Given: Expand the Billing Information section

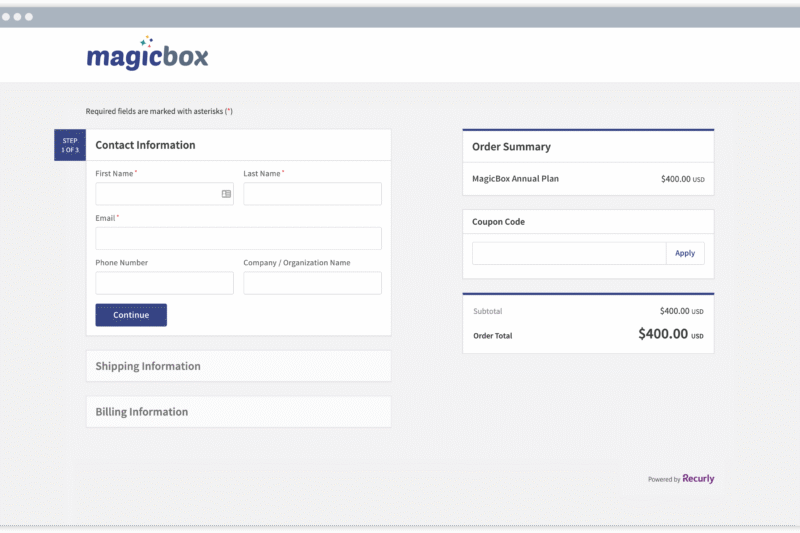Looking at the screenshot, I should coord(238,412).
